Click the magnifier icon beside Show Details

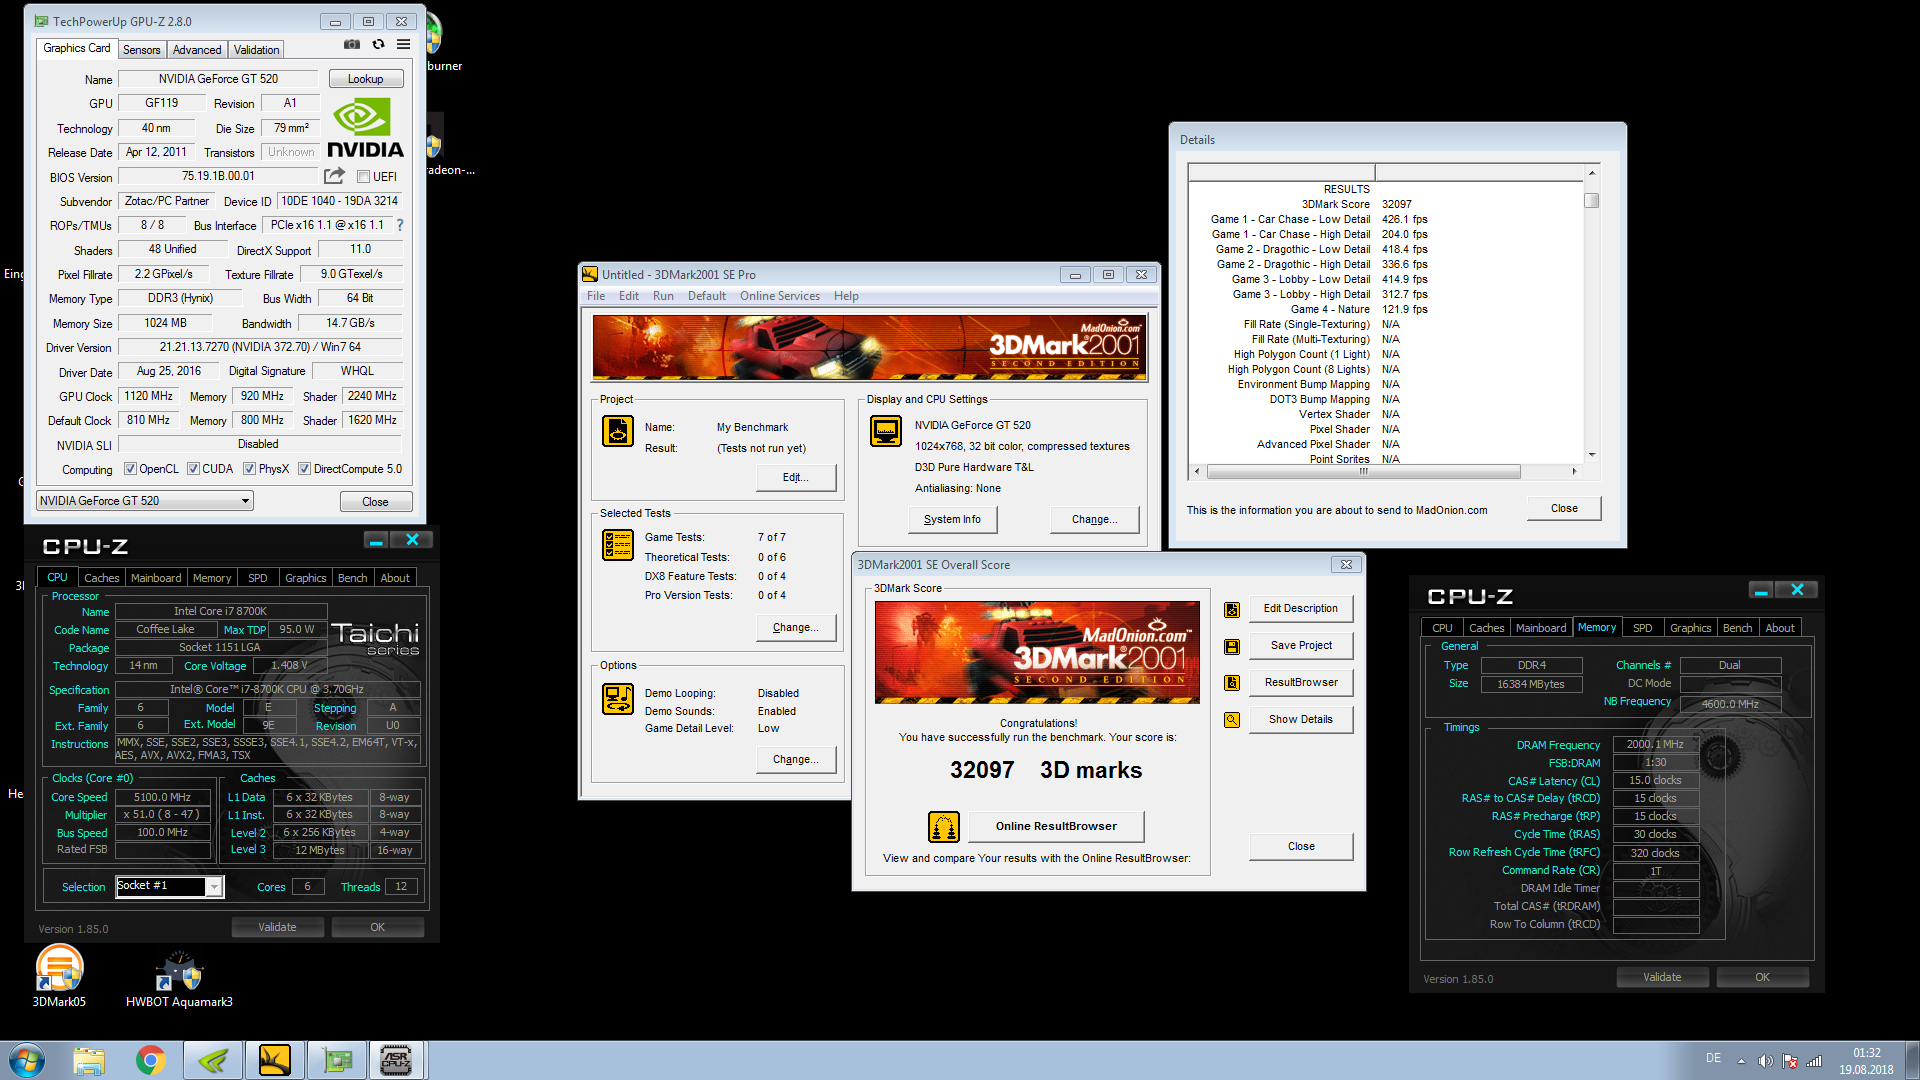1232,720
